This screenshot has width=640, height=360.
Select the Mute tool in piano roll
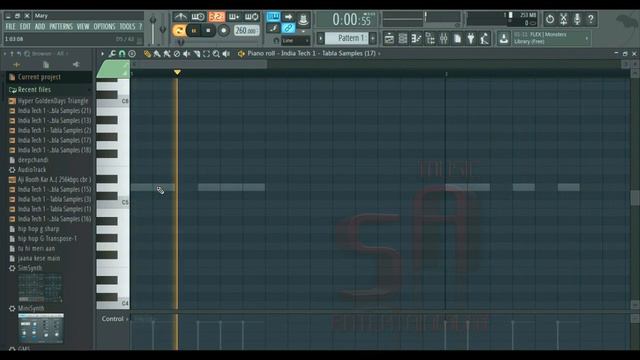pyautogui.click(x=187, y=54)
